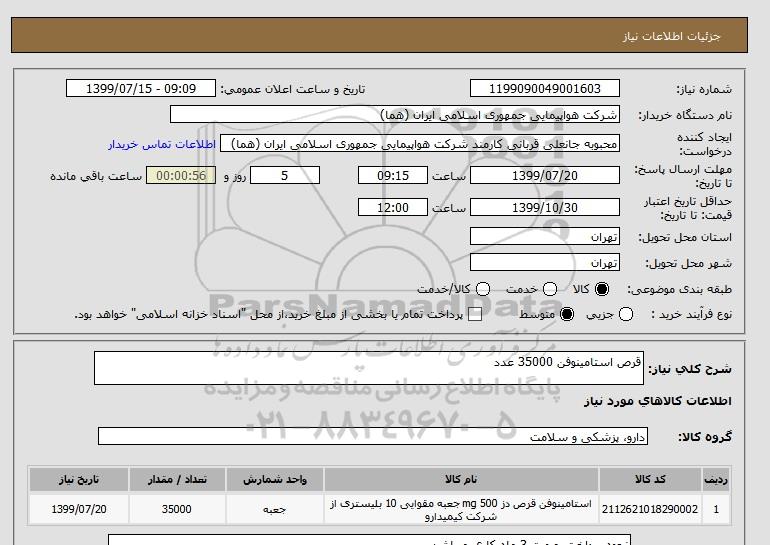Open the buyer contact information link
Image resolution: width=770 pixels, height=545 pixels.
[162, 144]
